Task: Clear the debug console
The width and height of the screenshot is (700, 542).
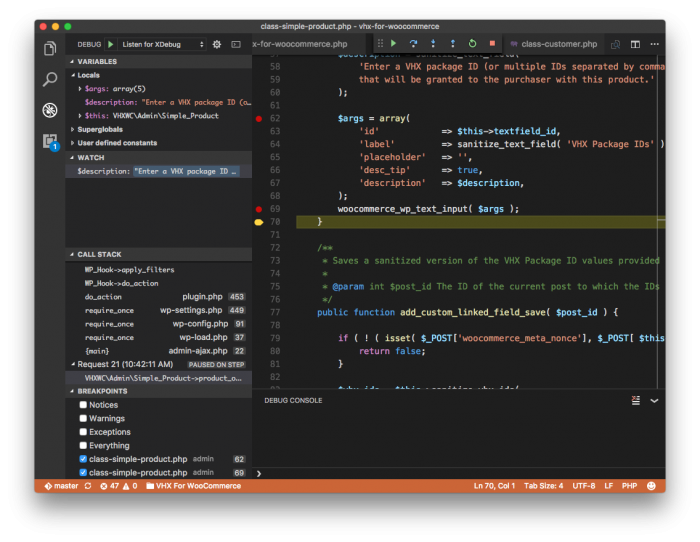Action: point(636,400)
